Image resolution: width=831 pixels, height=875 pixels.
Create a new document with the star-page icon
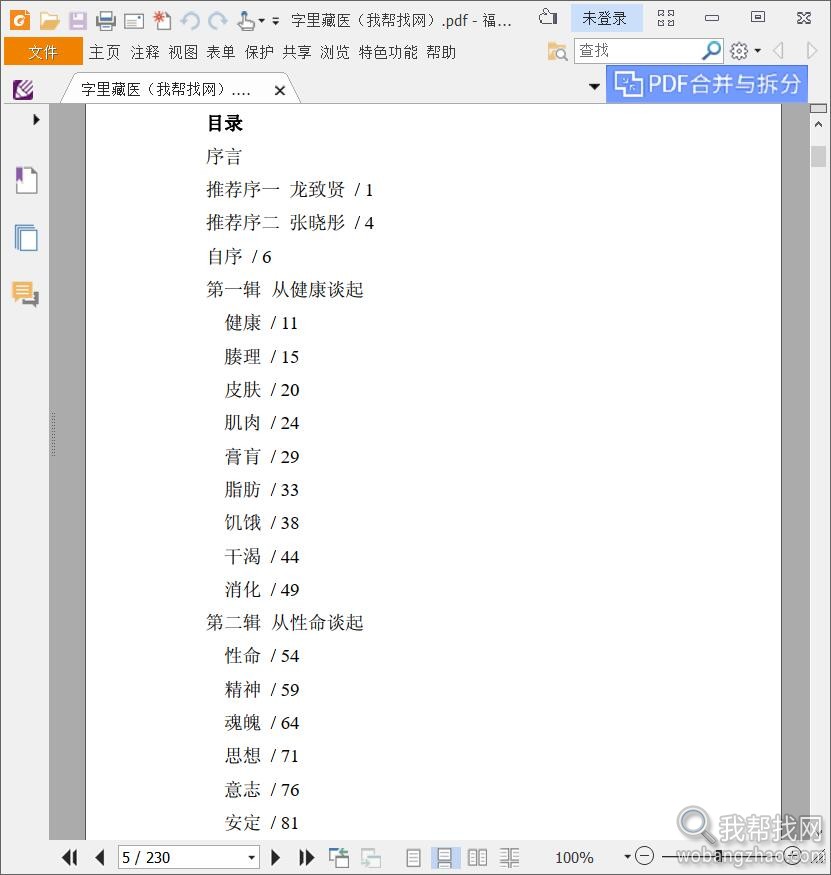tap(162, 21)
